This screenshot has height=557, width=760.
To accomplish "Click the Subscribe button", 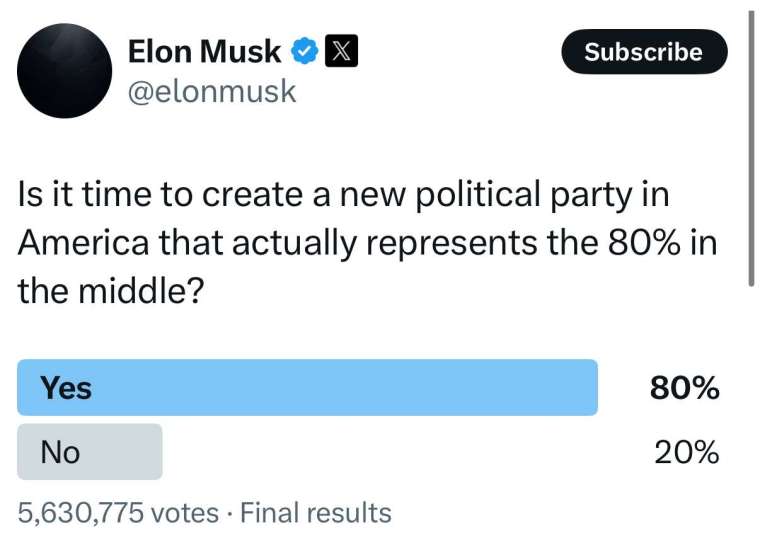I will (x=644, y=51).
